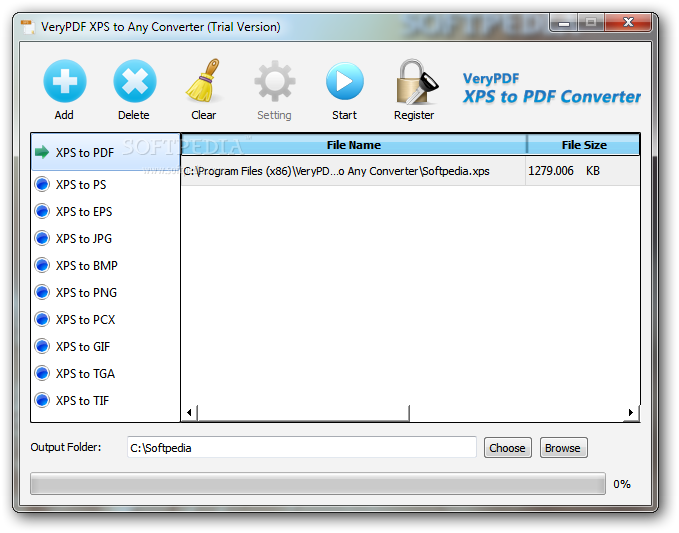Viewport: 679px width, 533px height.
Task: Click the app icon in title bar
Action: click(x=28, y=27)
